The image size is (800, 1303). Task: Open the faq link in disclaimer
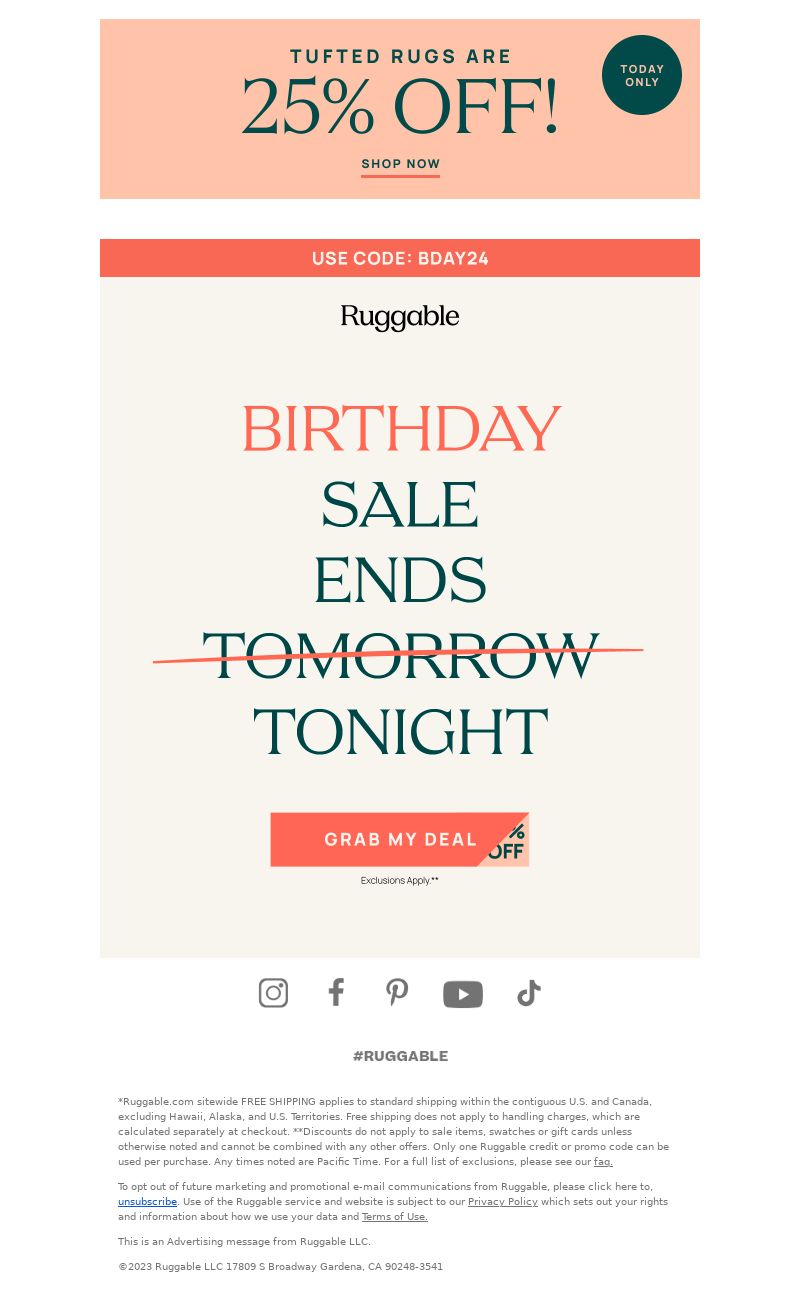point(603,1162)
